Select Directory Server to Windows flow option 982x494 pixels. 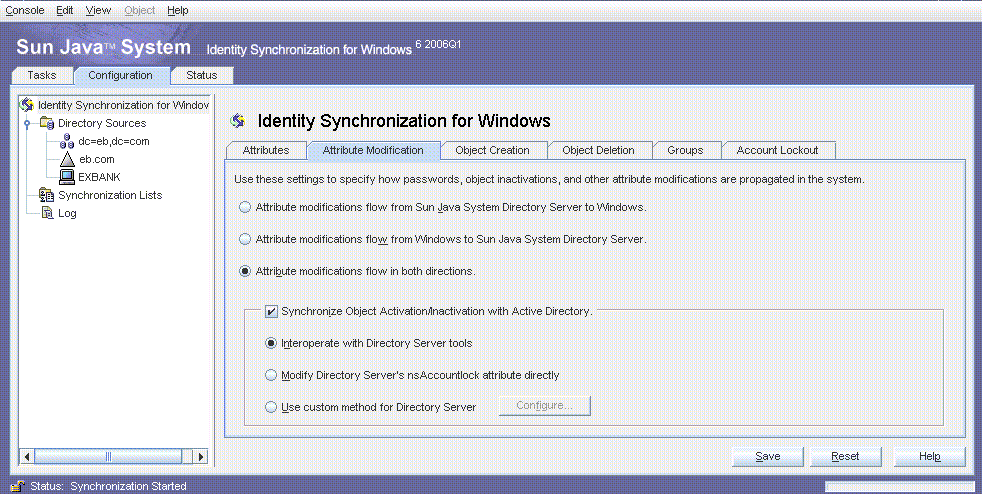pyautogui.click(x=246, y=207)
